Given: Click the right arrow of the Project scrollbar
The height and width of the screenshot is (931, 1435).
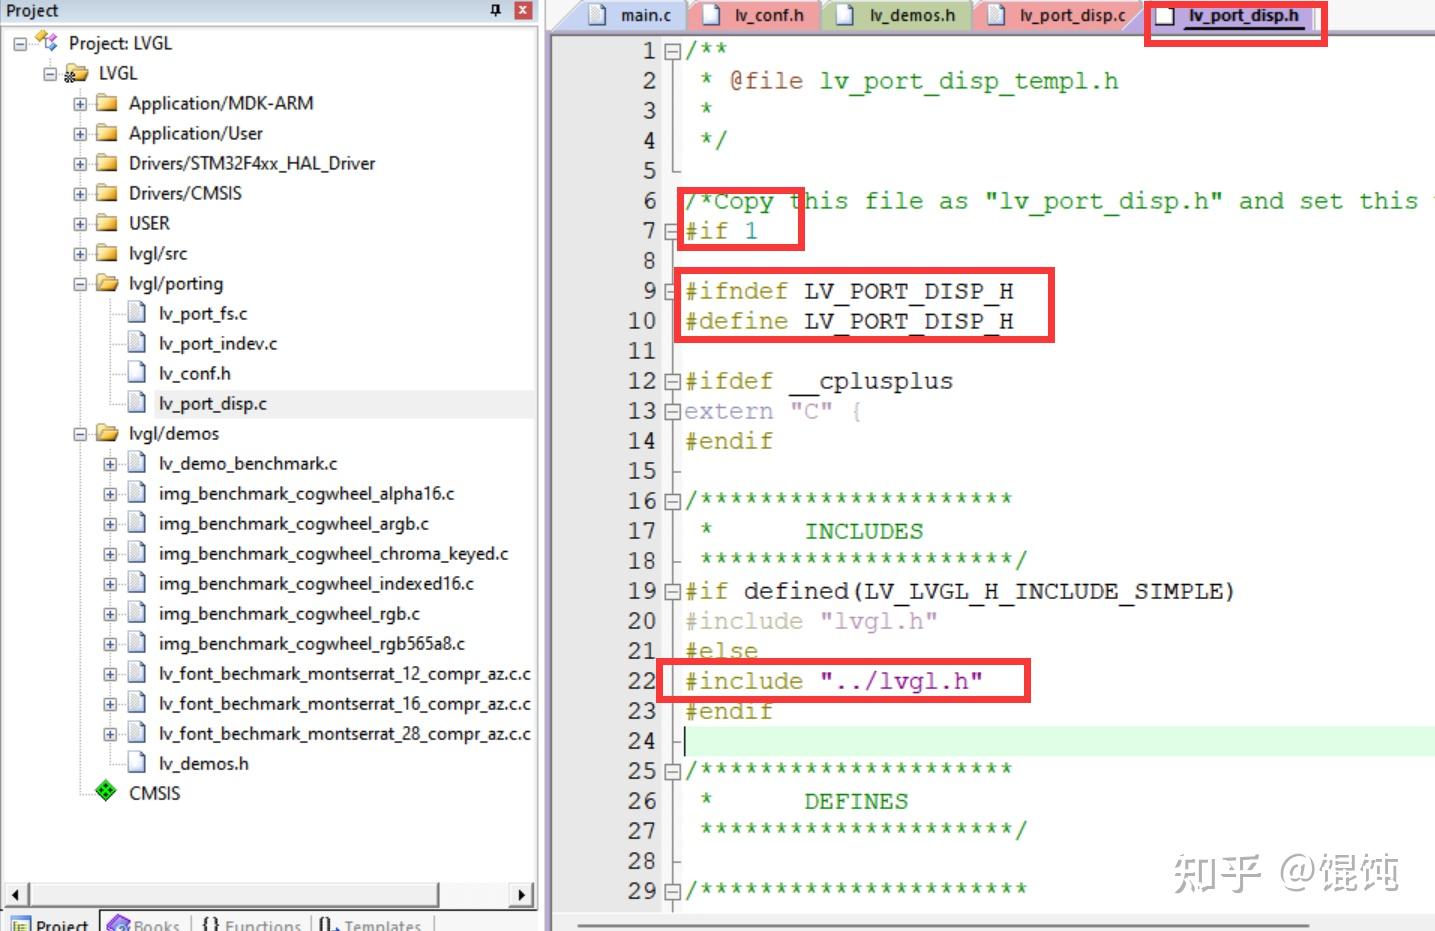Looking at the screenshot, I should [522, 894].
